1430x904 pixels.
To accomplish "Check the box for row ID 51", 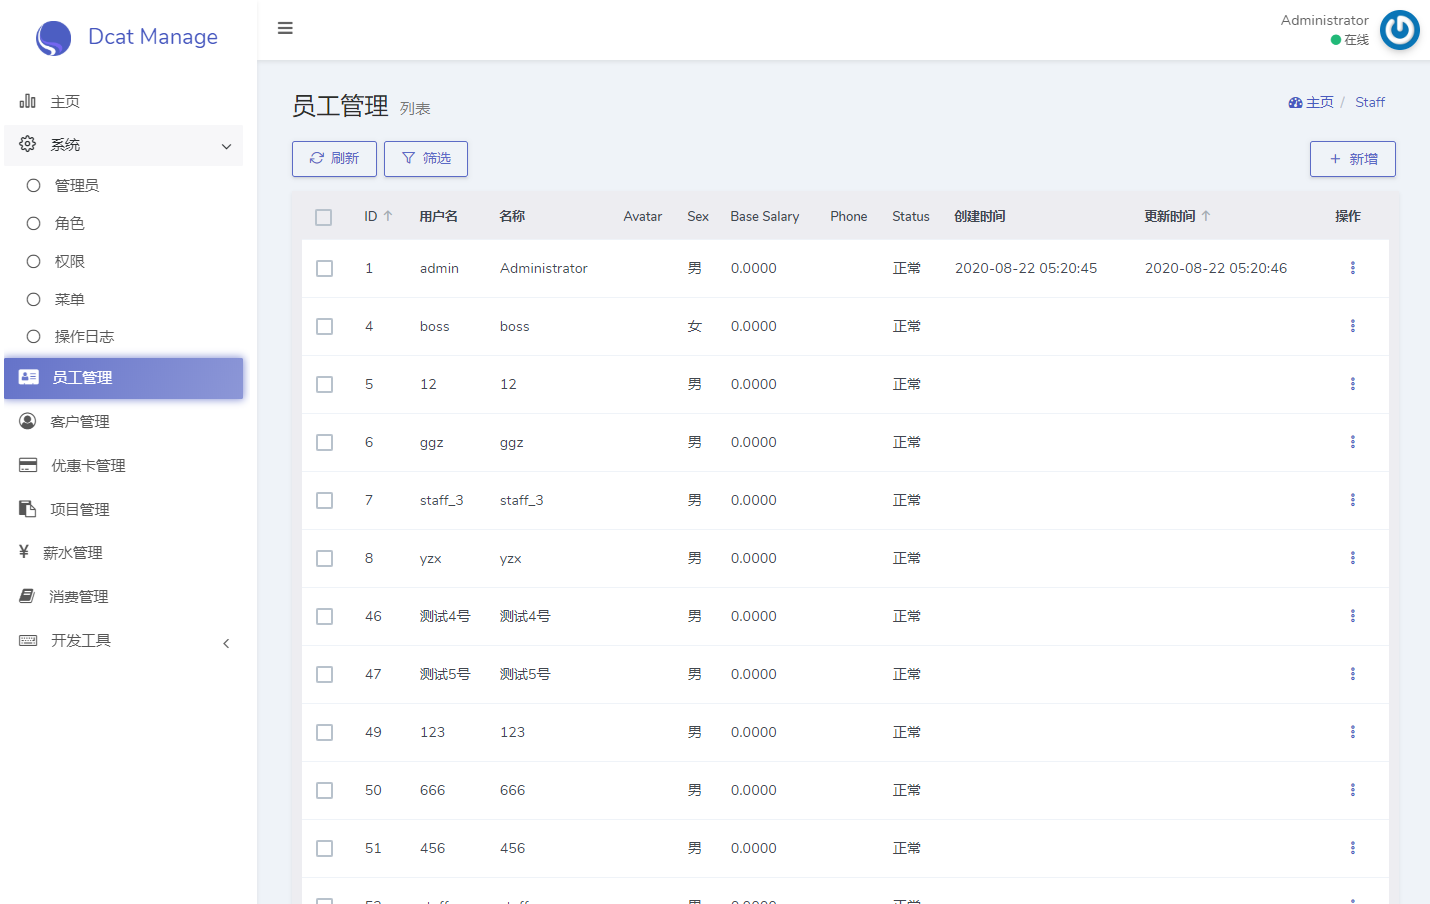I will tap(324, 848).
